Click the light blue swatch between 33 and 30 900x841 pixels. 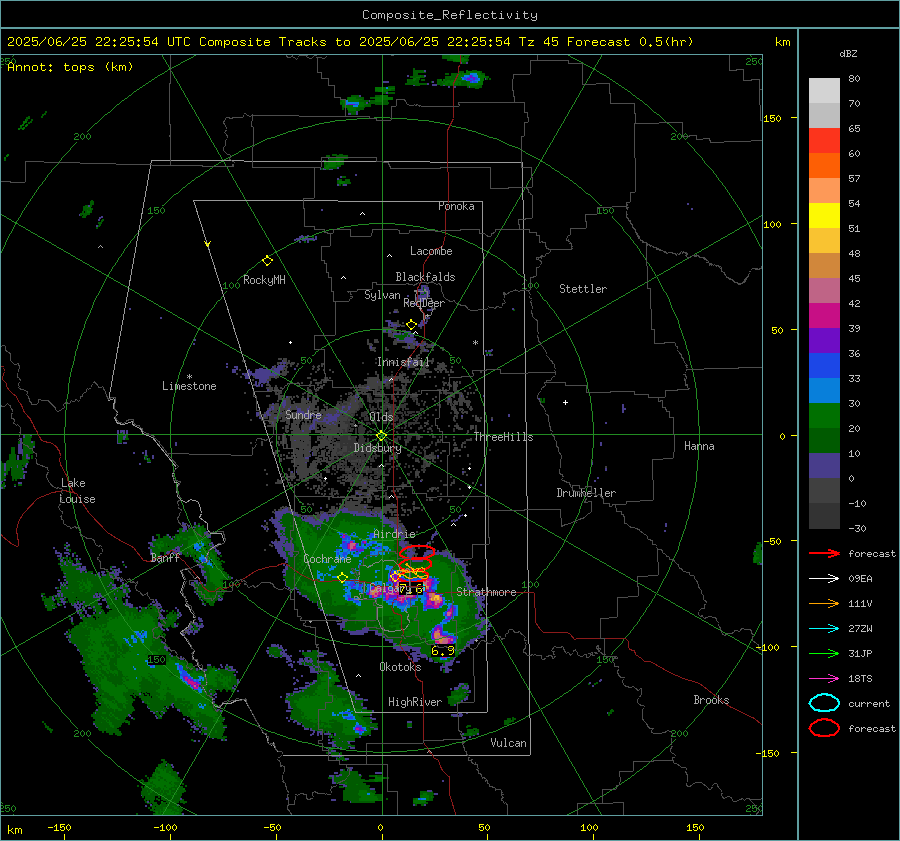click(x=824, y=390)
